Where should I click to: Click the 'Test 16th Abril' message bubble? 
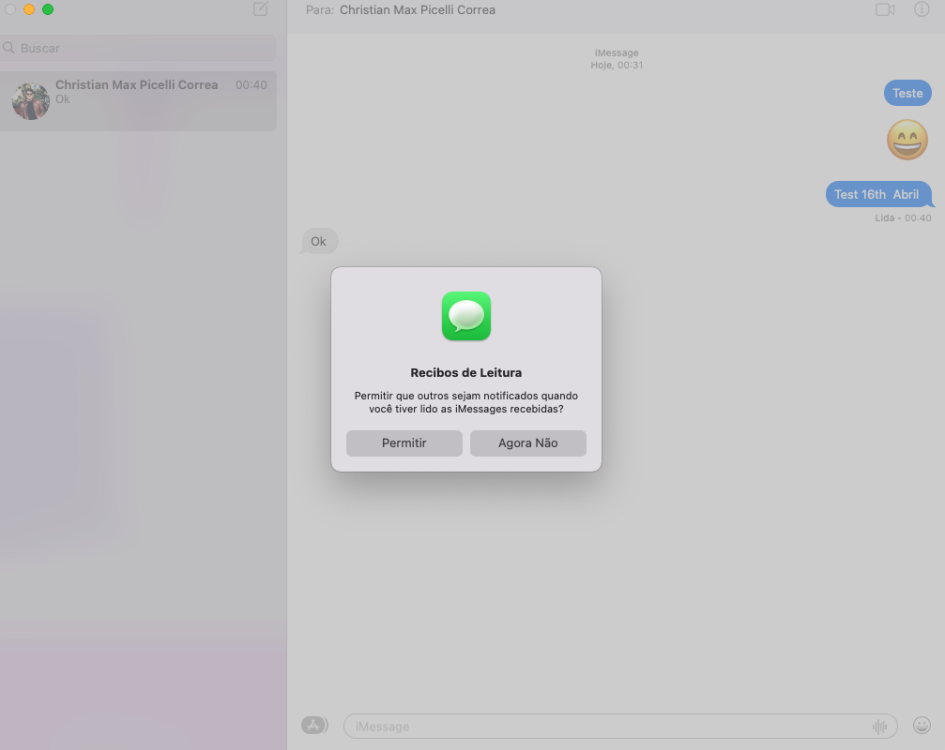coord(878,194)
